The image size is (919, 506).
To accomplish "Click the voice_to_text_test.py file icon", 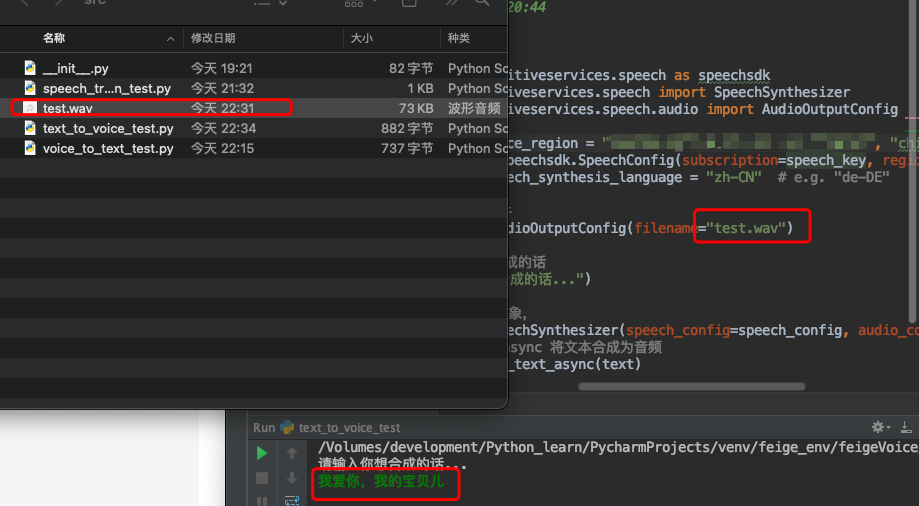I will (30, 148).
